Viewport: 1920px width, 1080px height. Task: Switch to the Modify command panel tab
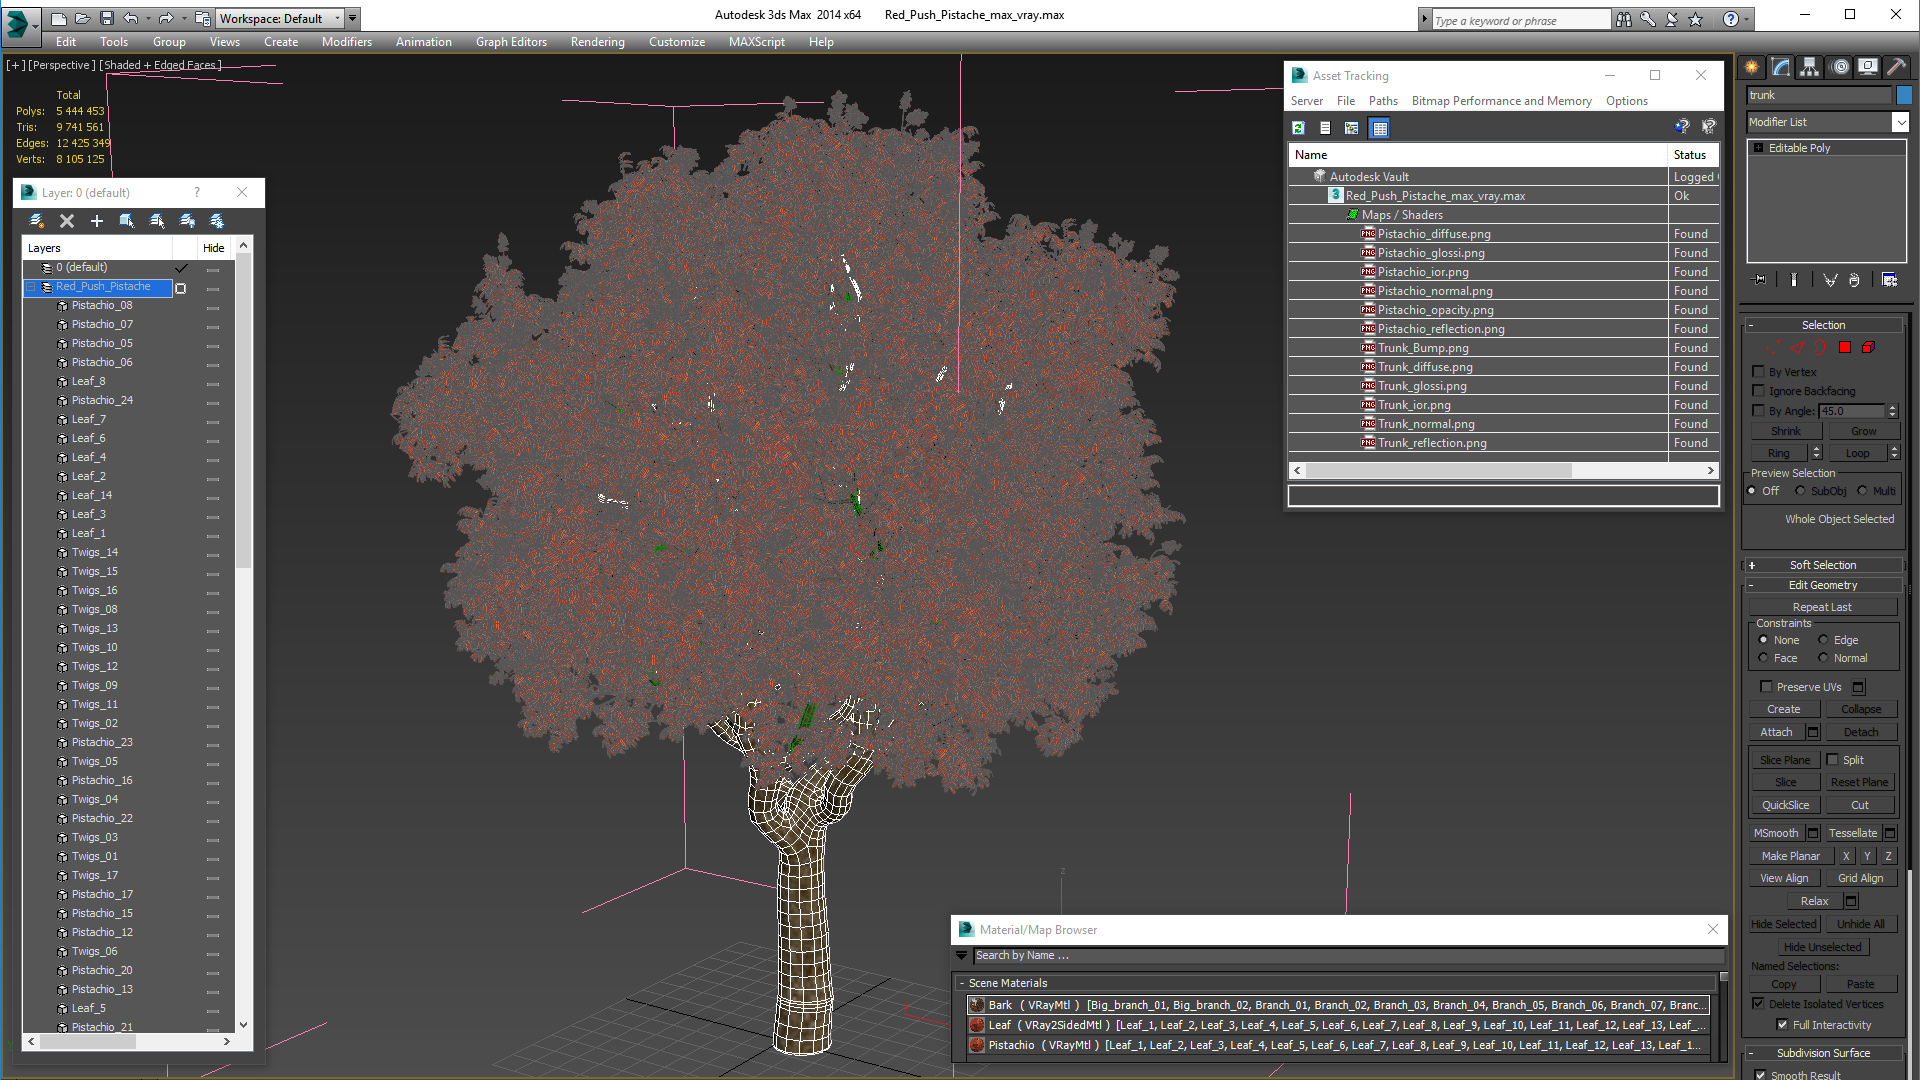(1781, 67)
